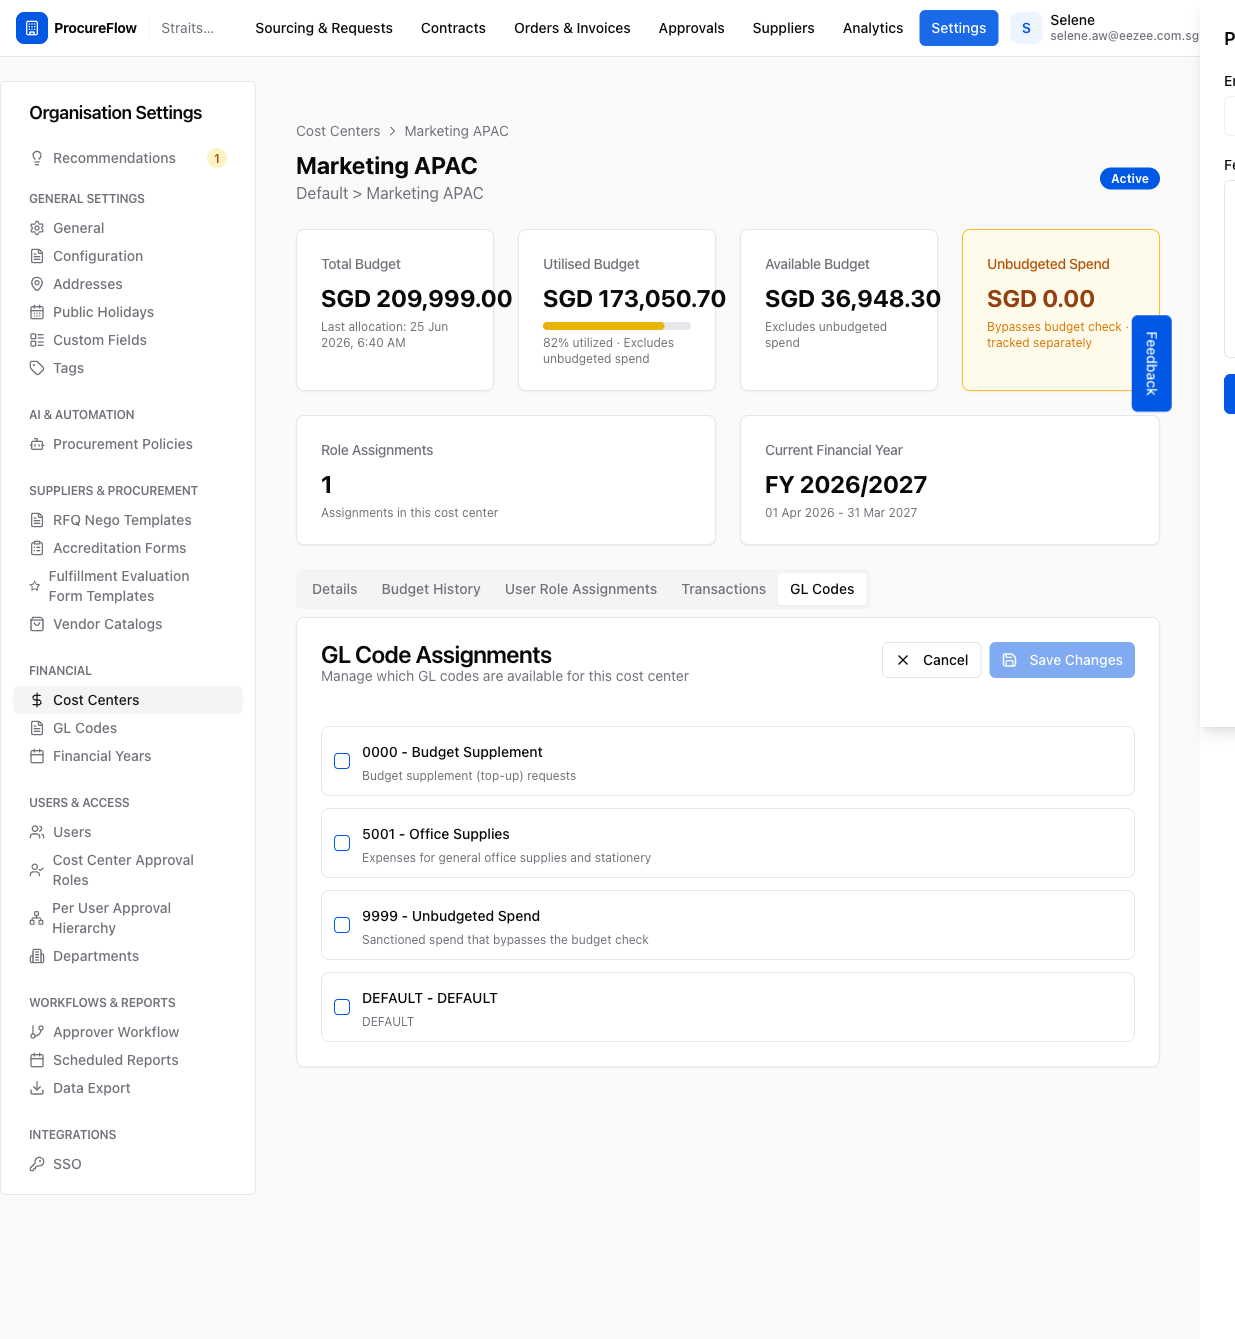Open the Selene user account menu
Viewport: 1235px width, 1339px height.
click(1105, 28)
